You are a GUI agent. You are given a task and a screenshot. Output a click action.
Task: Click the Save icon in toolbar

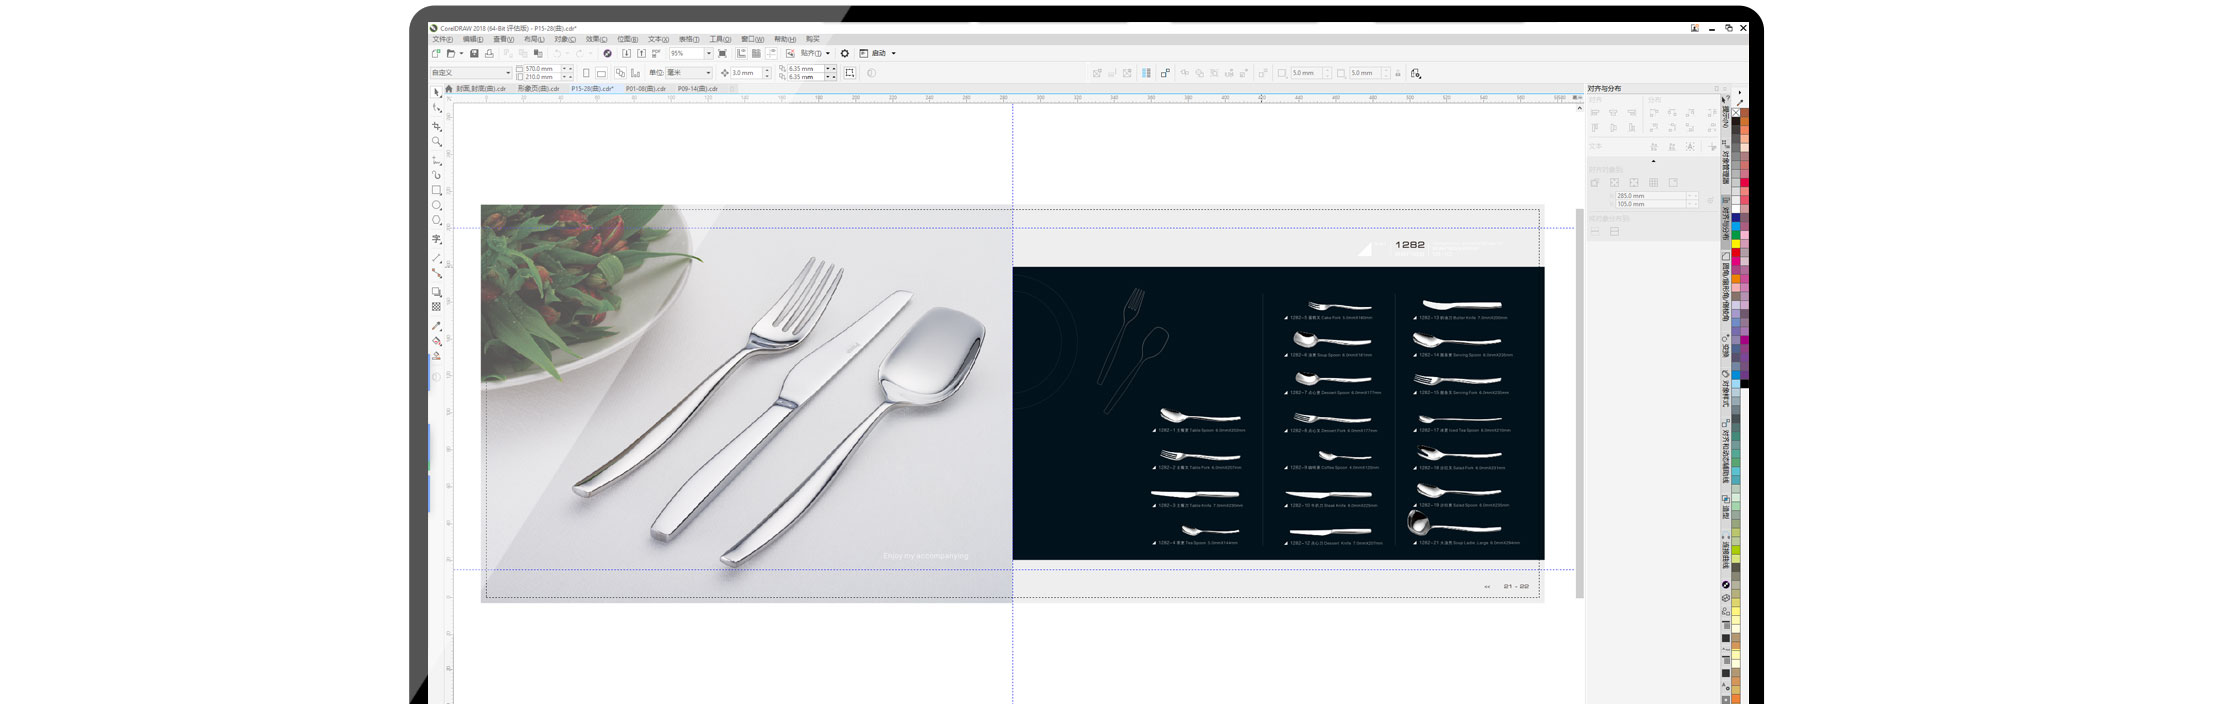(475, 53)
